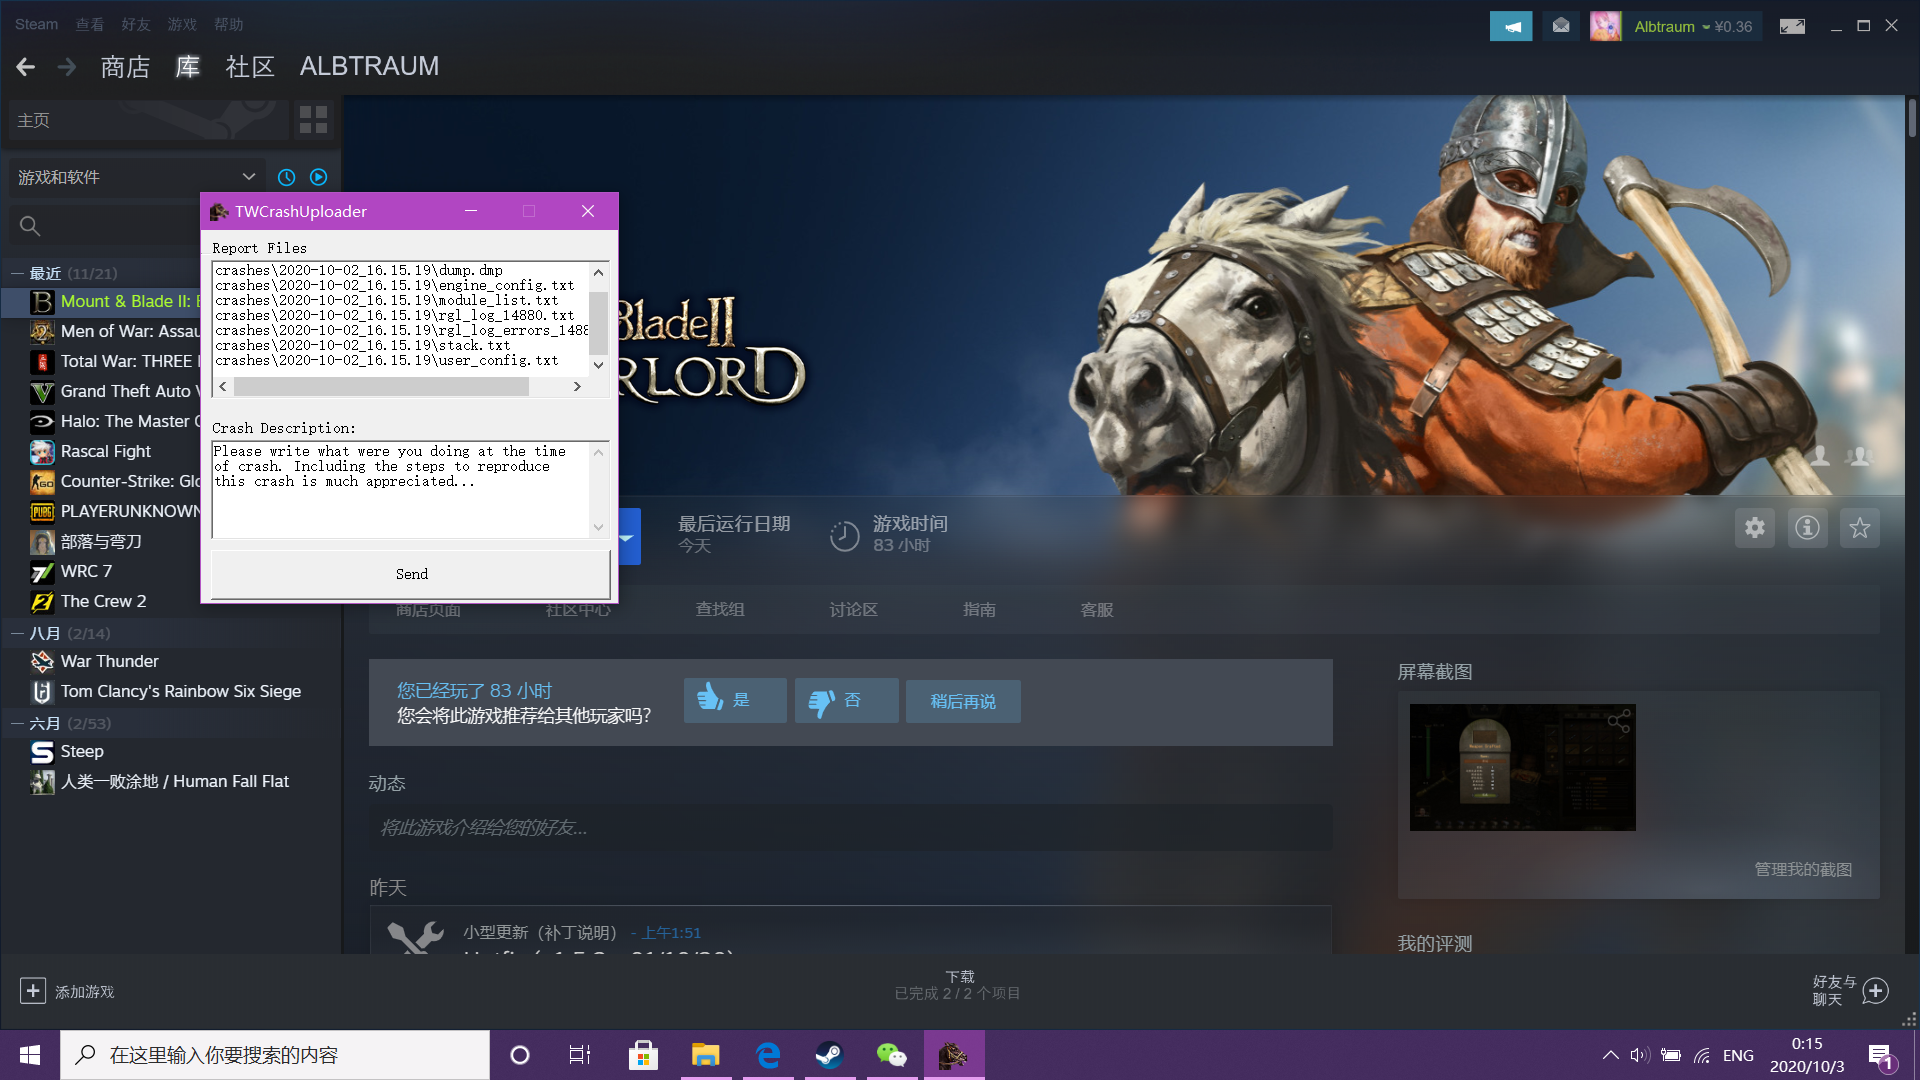This screenshot has width=1920, height=1080.
Task: Click the Crash Description text box
Action: point(401,490)
